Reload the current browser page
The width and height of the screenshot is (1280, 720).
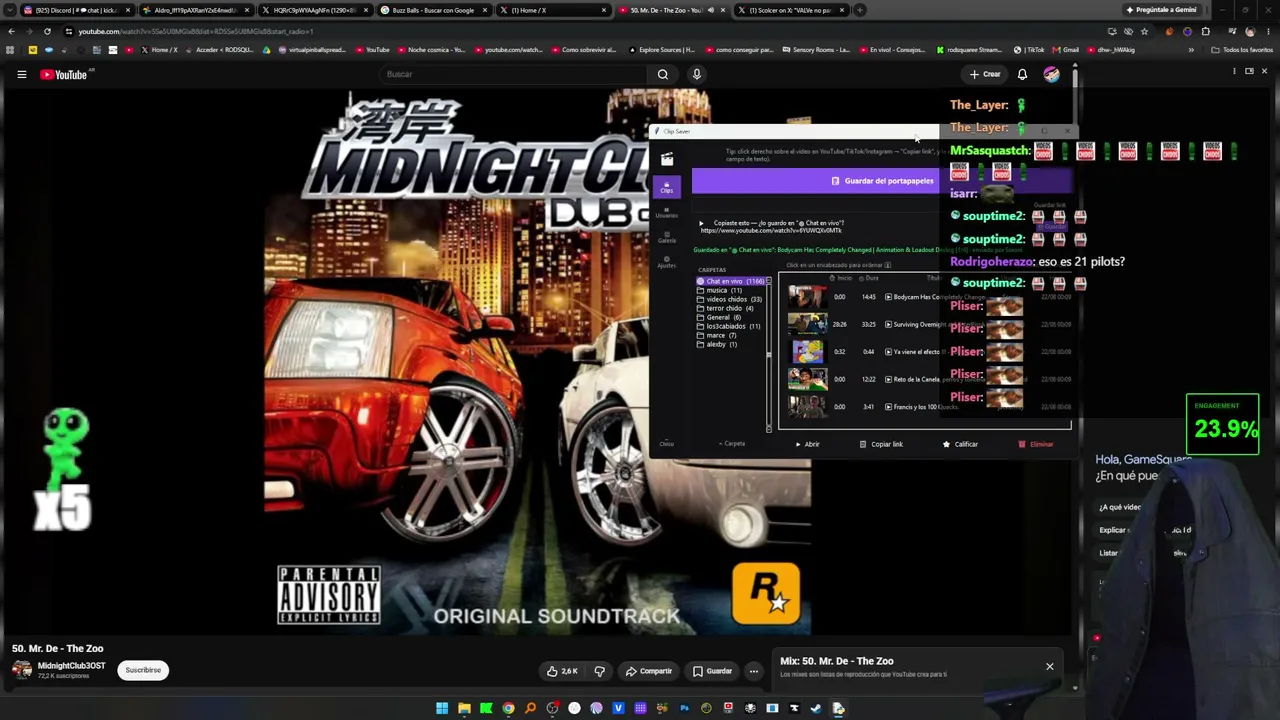coord(47,31)
